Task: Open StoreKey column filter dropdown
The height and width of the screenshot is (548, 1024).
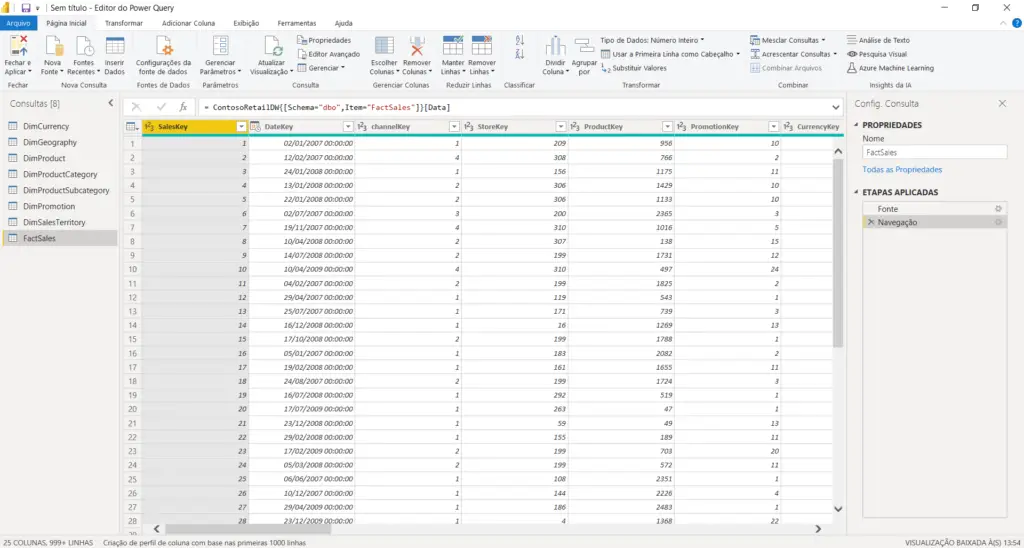Action: point(561,127)
